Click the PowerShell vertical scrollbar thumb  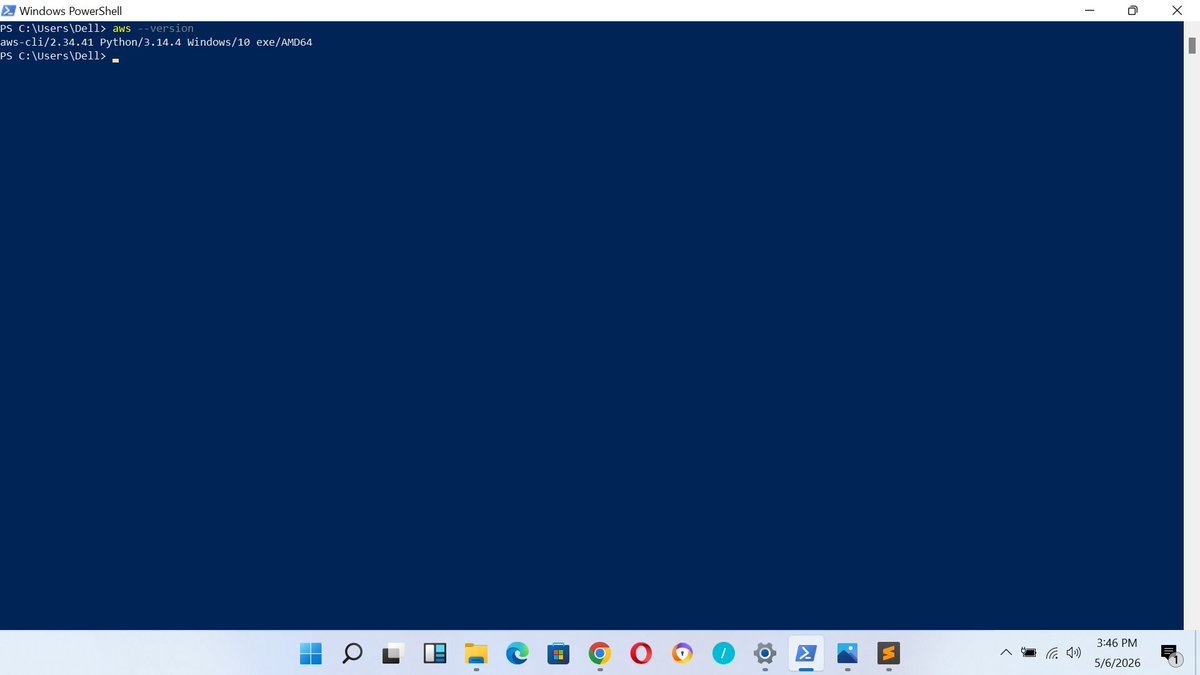1192,45
